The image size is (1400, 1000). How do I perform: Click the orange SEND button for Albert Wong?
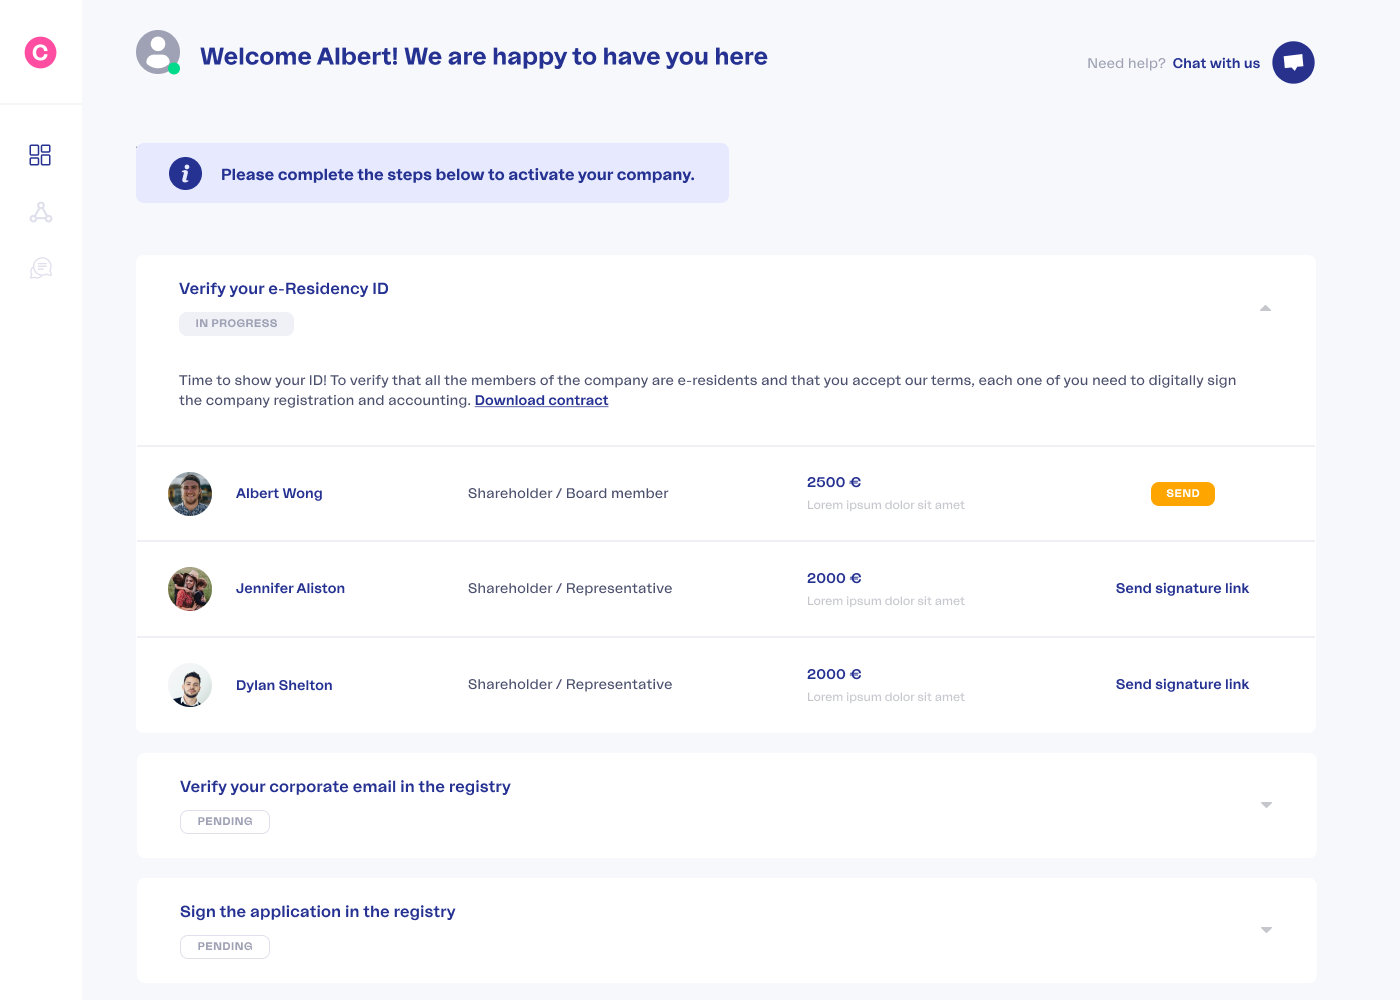point(1183,494)
